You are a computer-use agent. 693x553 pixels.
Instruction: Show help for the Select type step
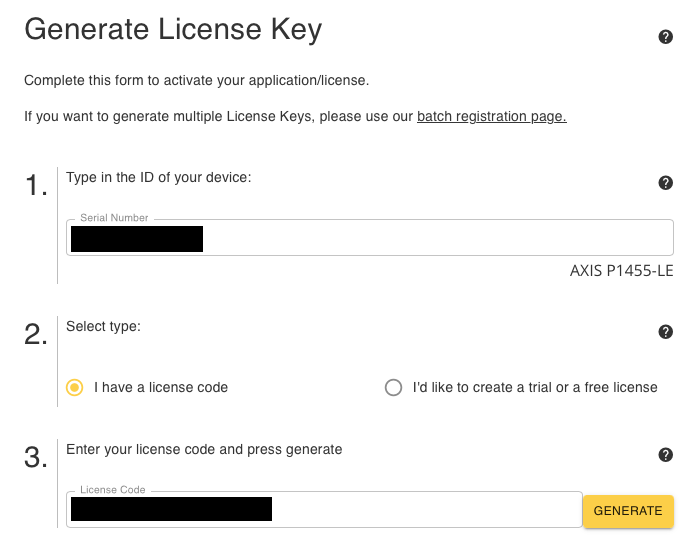pyautogui.click(x=665, y=333)
